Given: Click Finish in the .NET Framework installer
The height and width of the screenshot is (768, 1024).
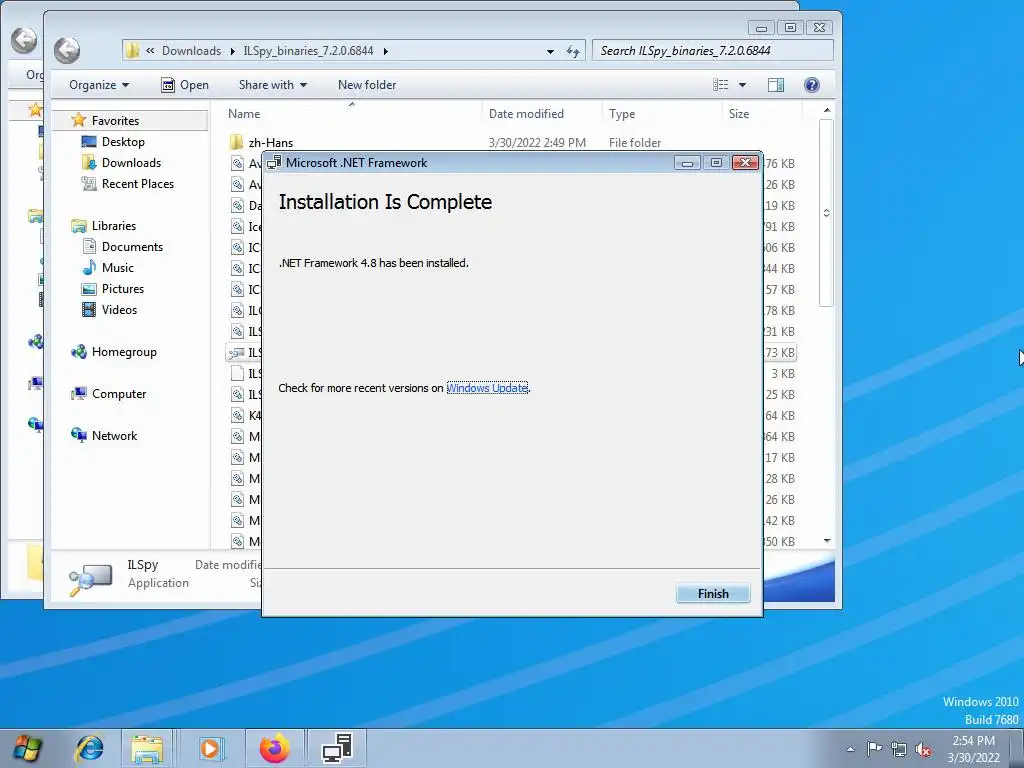Looking at the screenshot, I should tap(712, 593).
